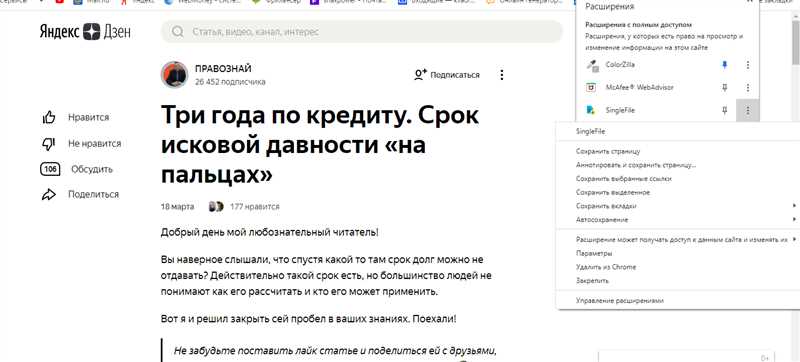Expand site data access submenu
Viewport: 800px width, 362px height.
click(x=678, y=239)
